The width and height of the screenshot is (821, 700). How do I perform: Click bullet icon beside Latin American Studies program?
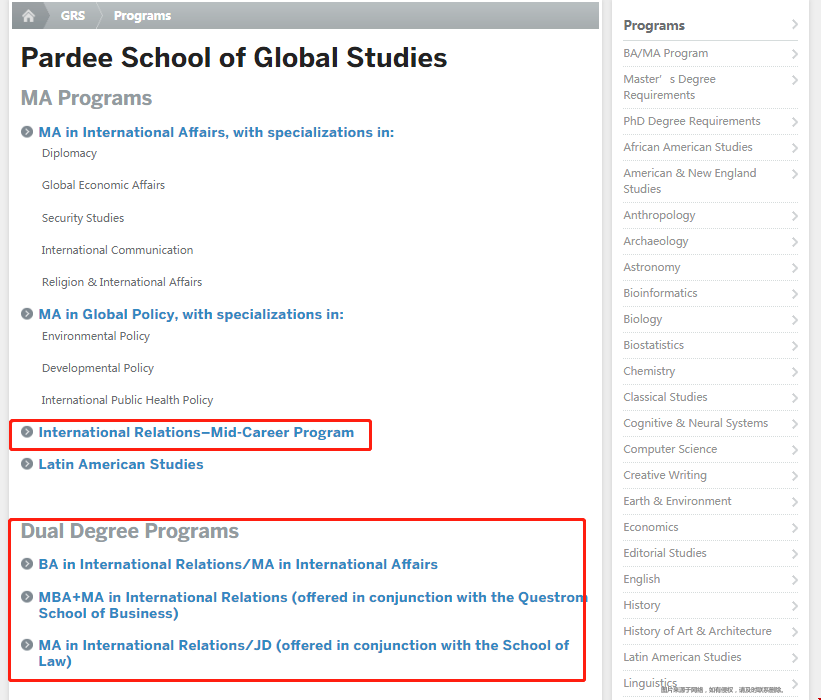tap(27, 464)
